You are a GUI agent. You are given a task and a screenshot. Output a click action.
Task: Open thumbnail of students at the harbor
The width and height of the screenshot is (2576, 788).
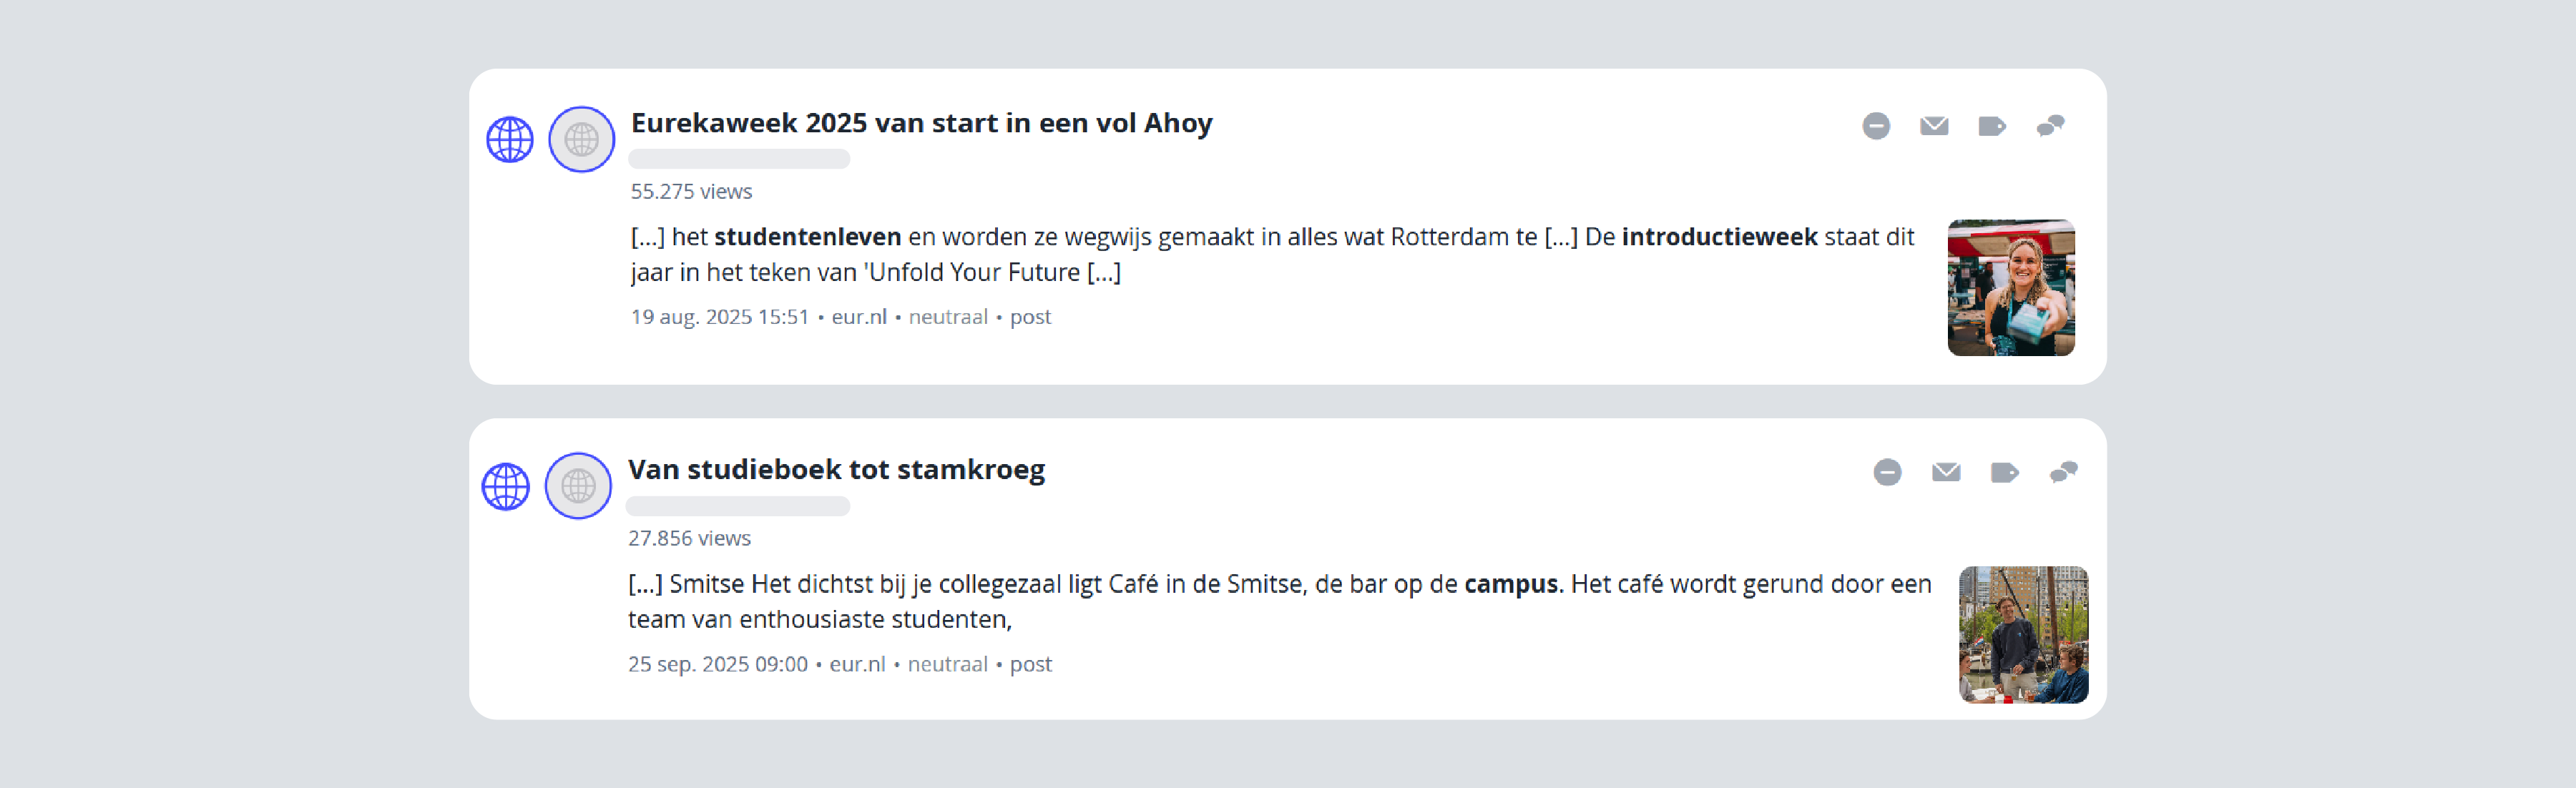coord(2022,634)
